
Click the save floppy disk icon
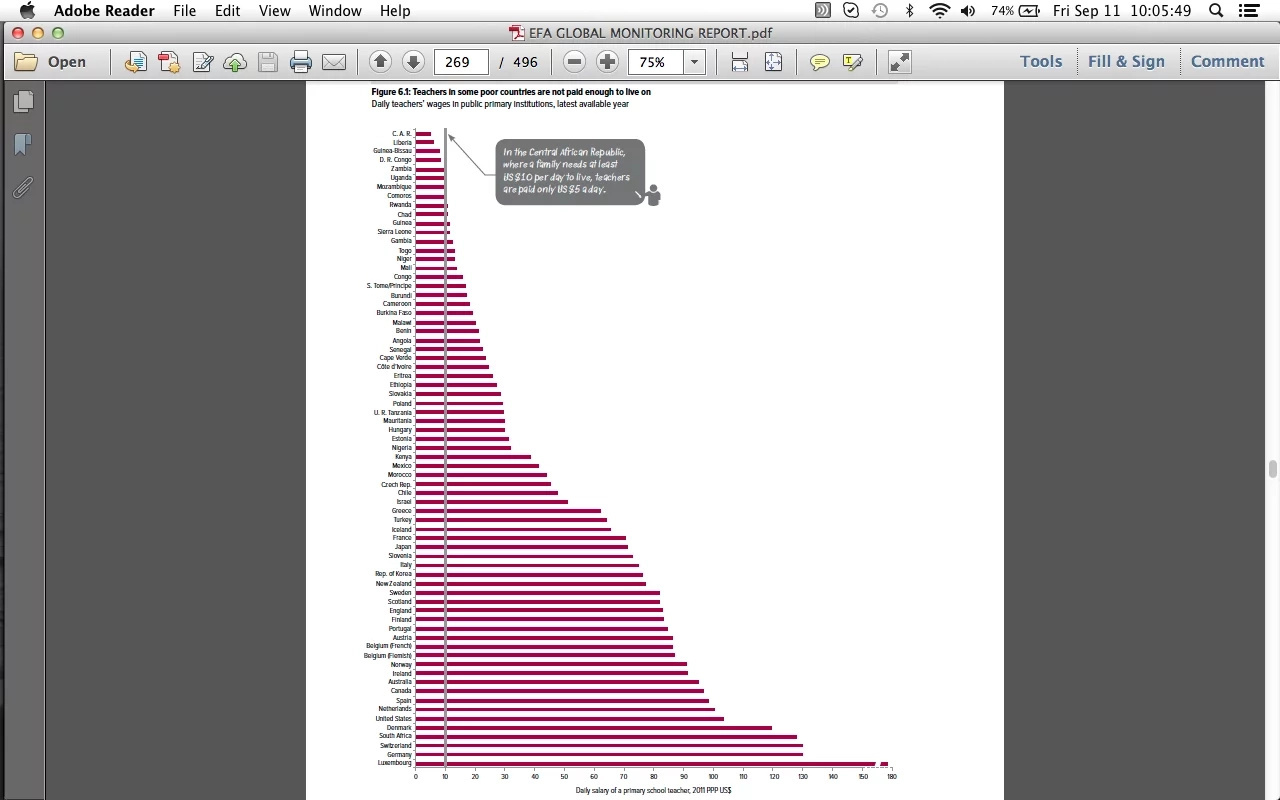tap(268, 62)
